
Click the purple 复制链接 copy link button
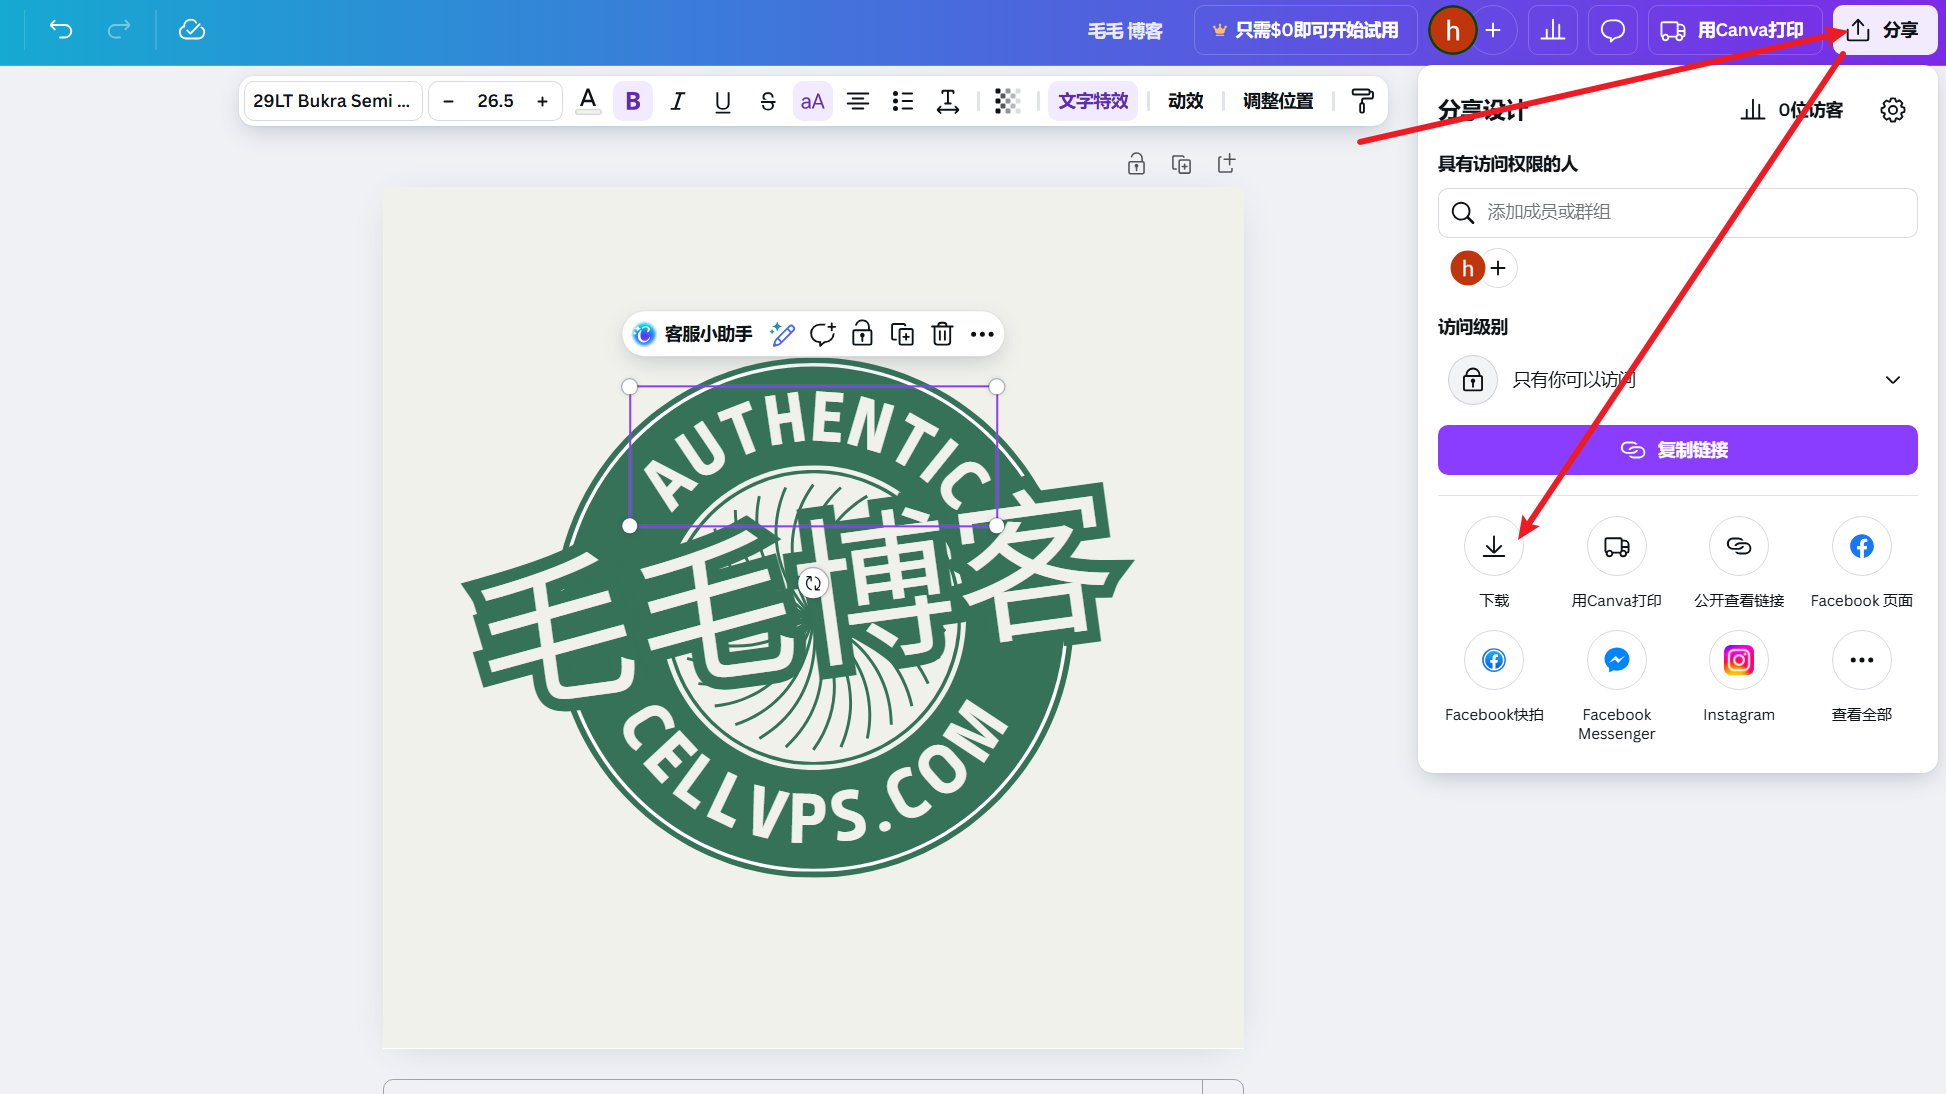click(x=1677, y=450)
